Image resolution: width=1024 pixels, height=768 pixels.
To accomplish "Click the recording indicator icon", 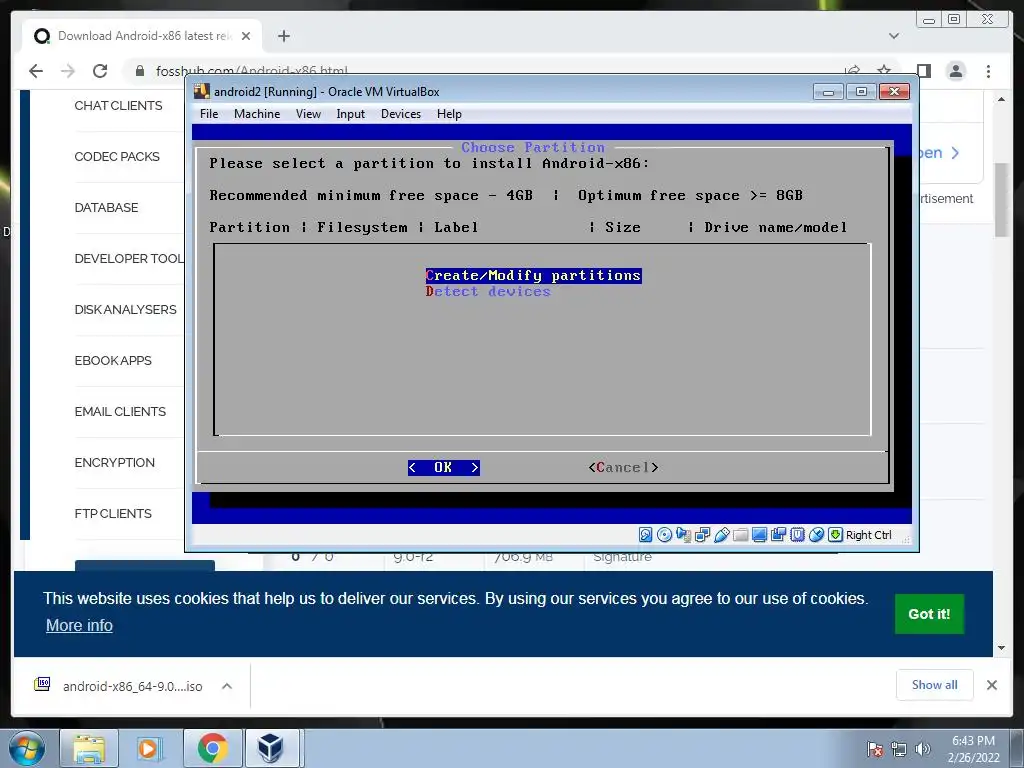I will [x=778, y=535].
